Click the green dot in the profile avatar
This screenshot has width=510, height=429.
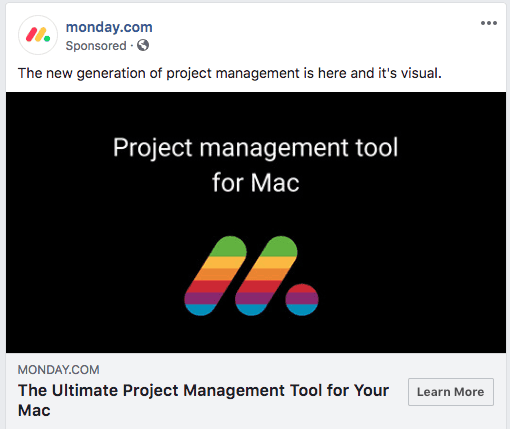click(47, 39)
